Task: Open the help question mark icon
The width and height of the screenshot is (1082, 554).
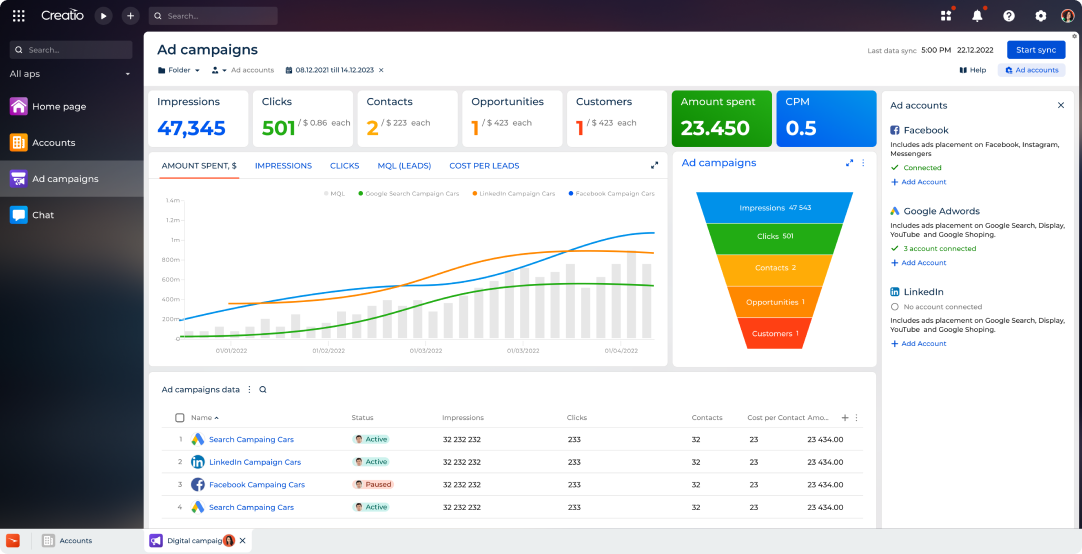Action: click(x=1009, y=16)
